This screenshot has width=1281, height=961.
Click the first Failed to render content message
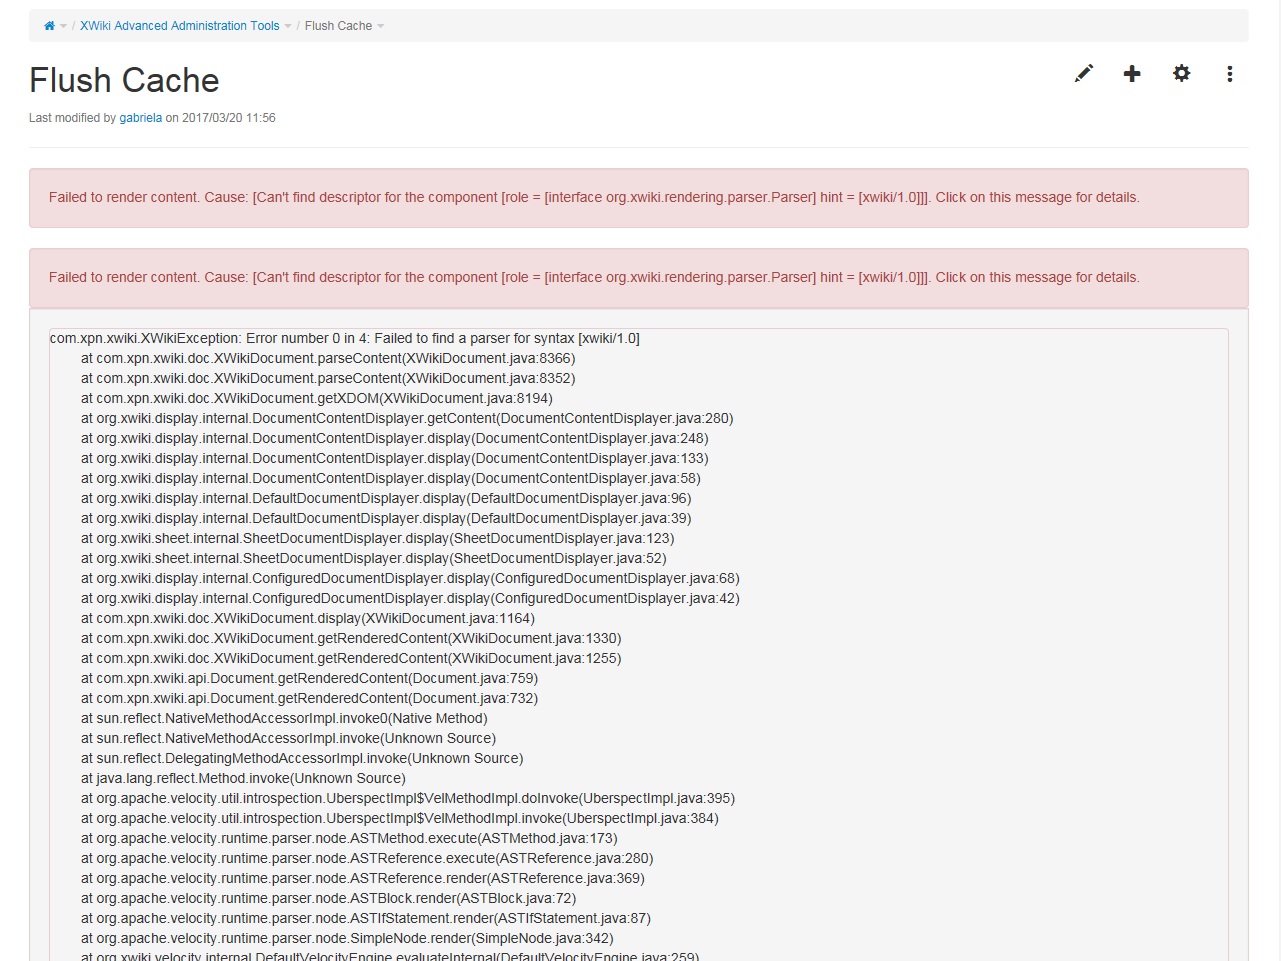tap(638, 198)
